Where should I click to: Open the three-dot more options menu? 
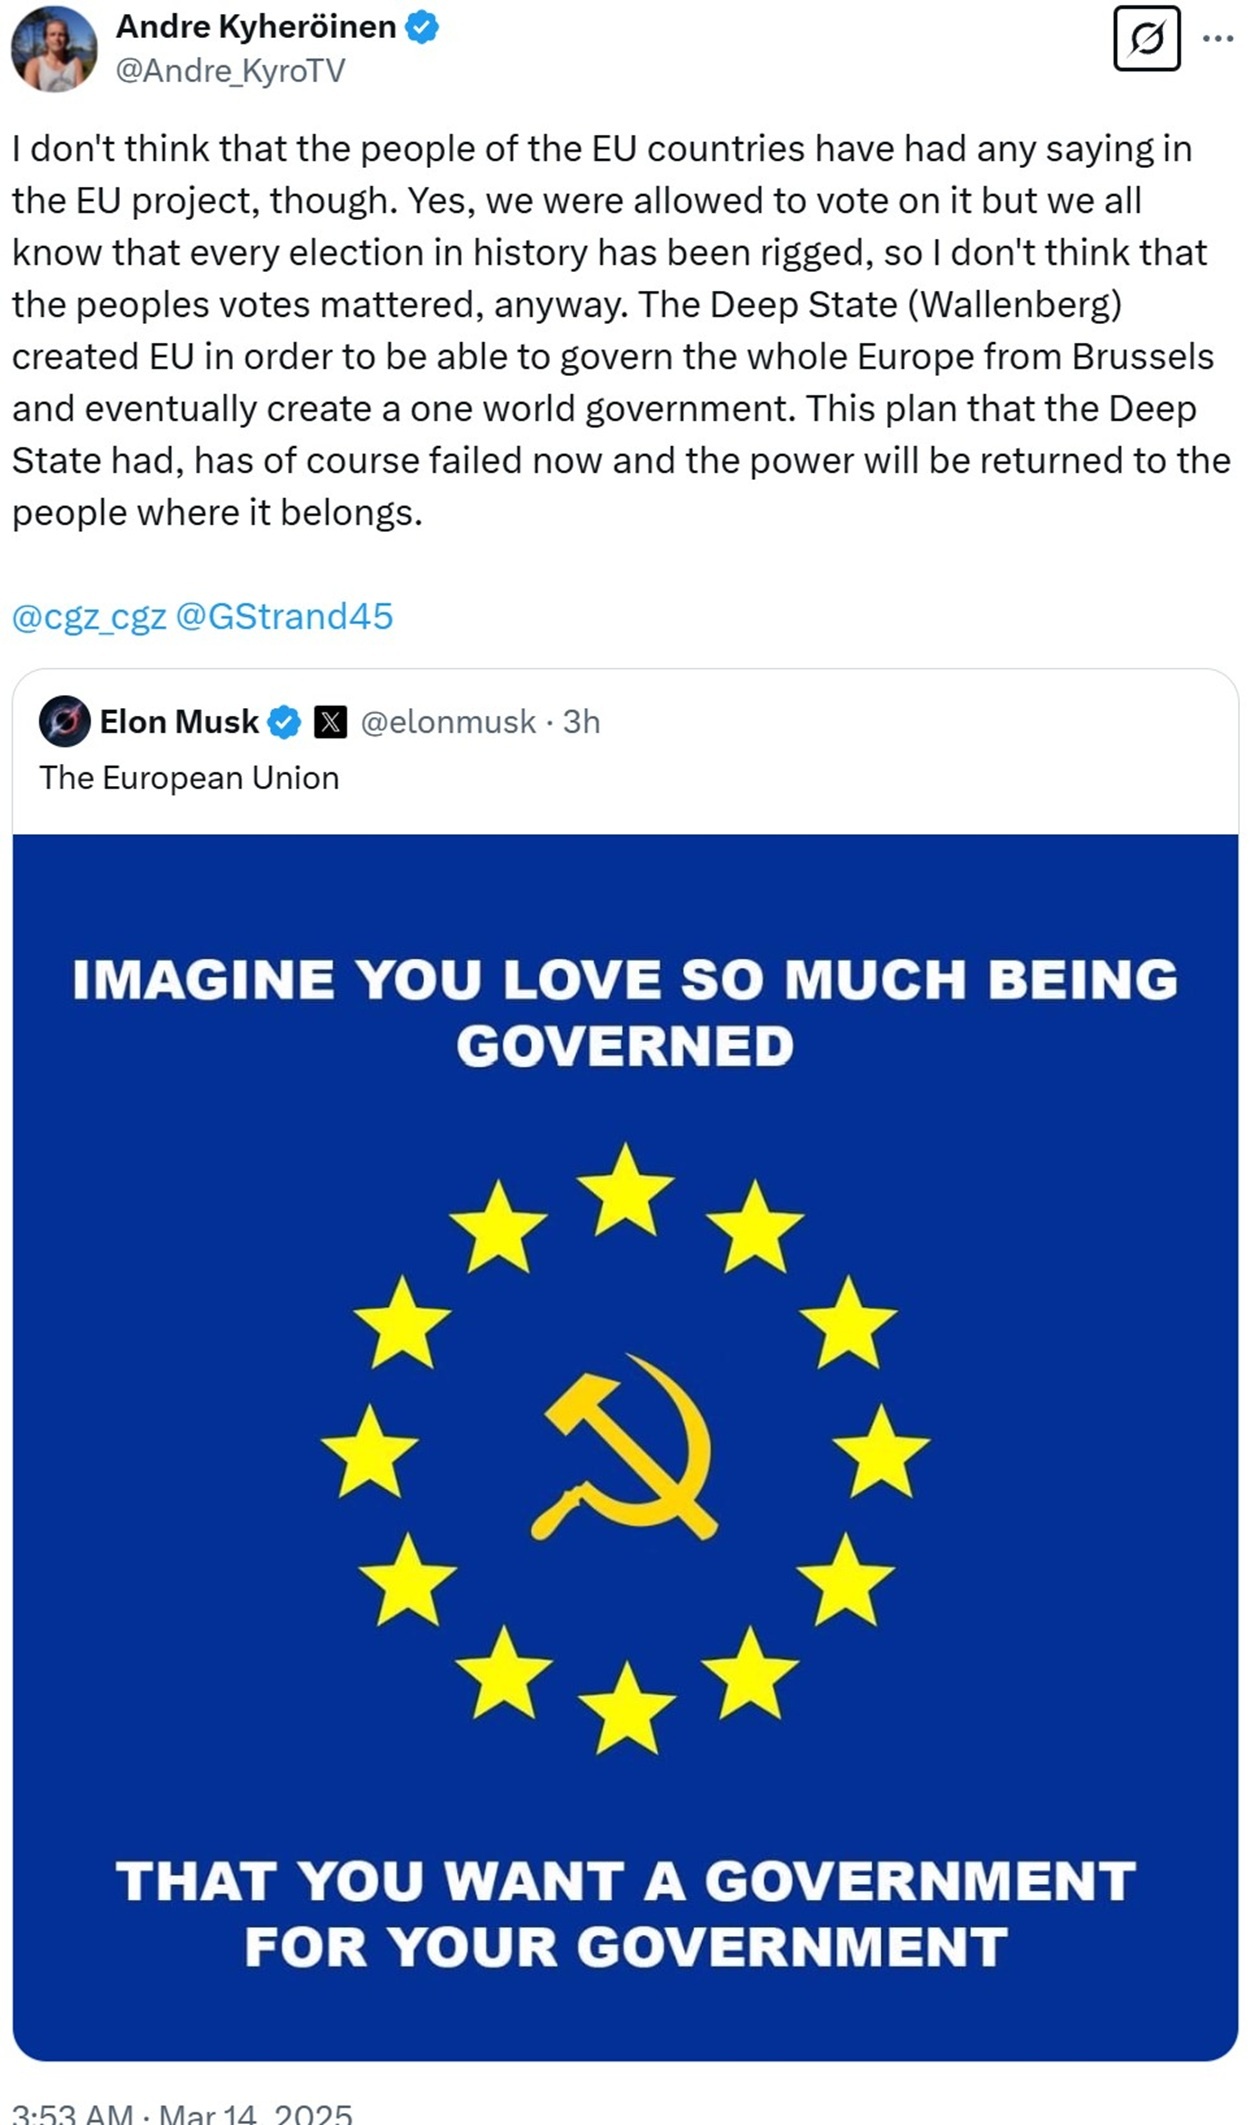pos(1218,39)
